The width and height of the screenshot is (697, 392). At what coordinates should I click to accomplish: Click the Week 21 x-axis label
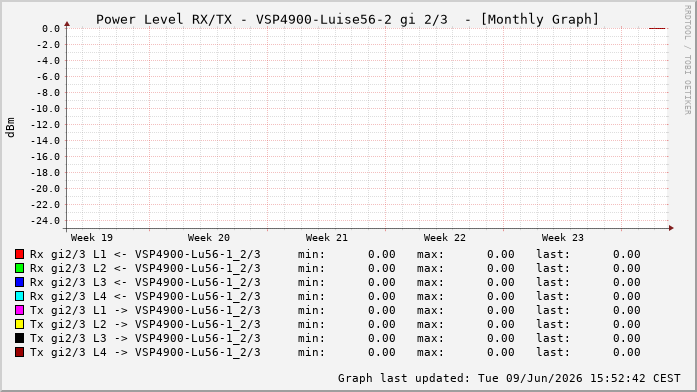click(x=327, y=238)
